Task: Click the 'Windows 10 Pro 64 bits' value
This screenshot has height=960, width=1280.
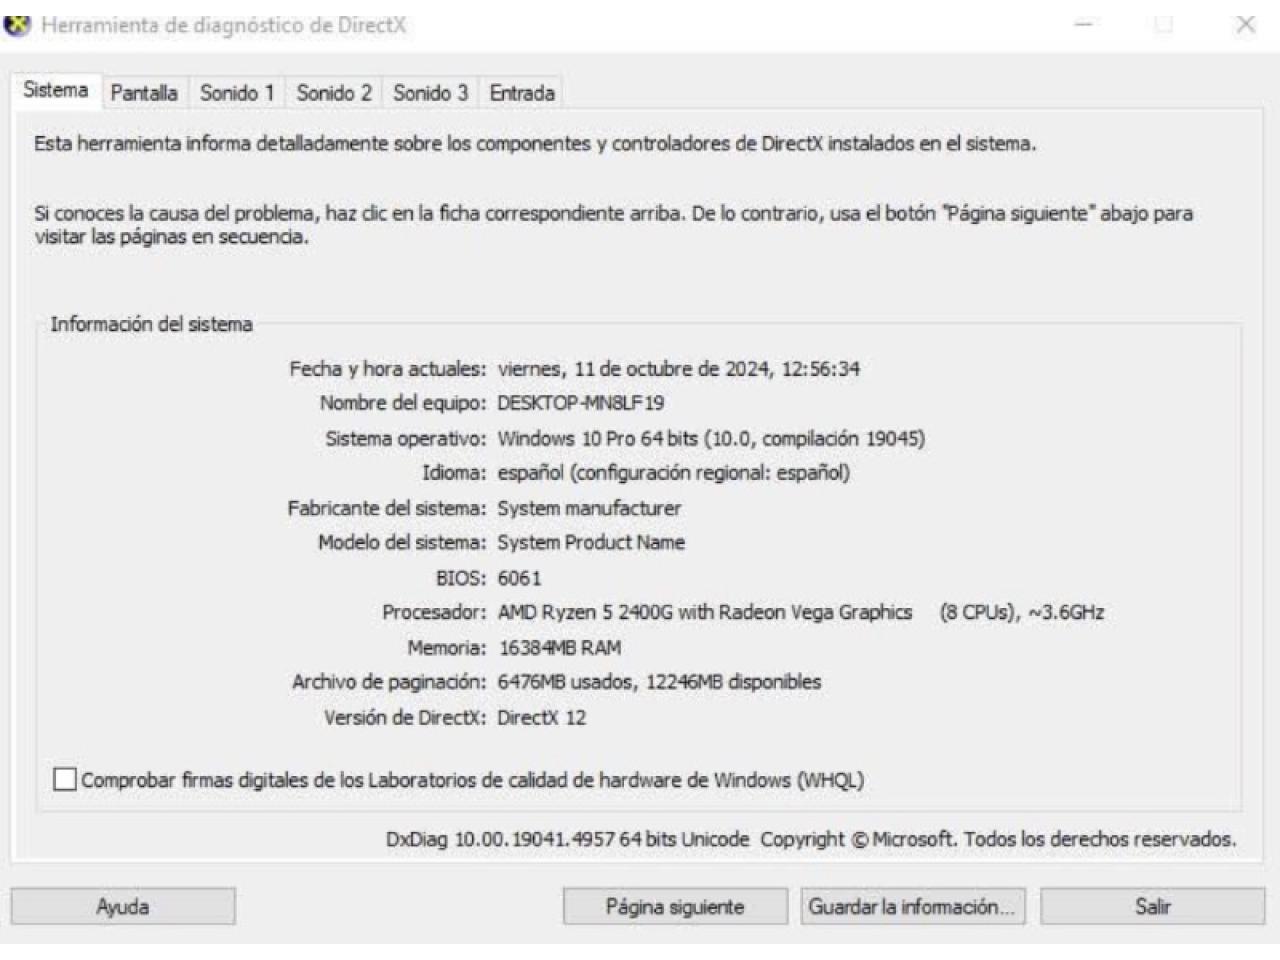Action: coord(598,438)
